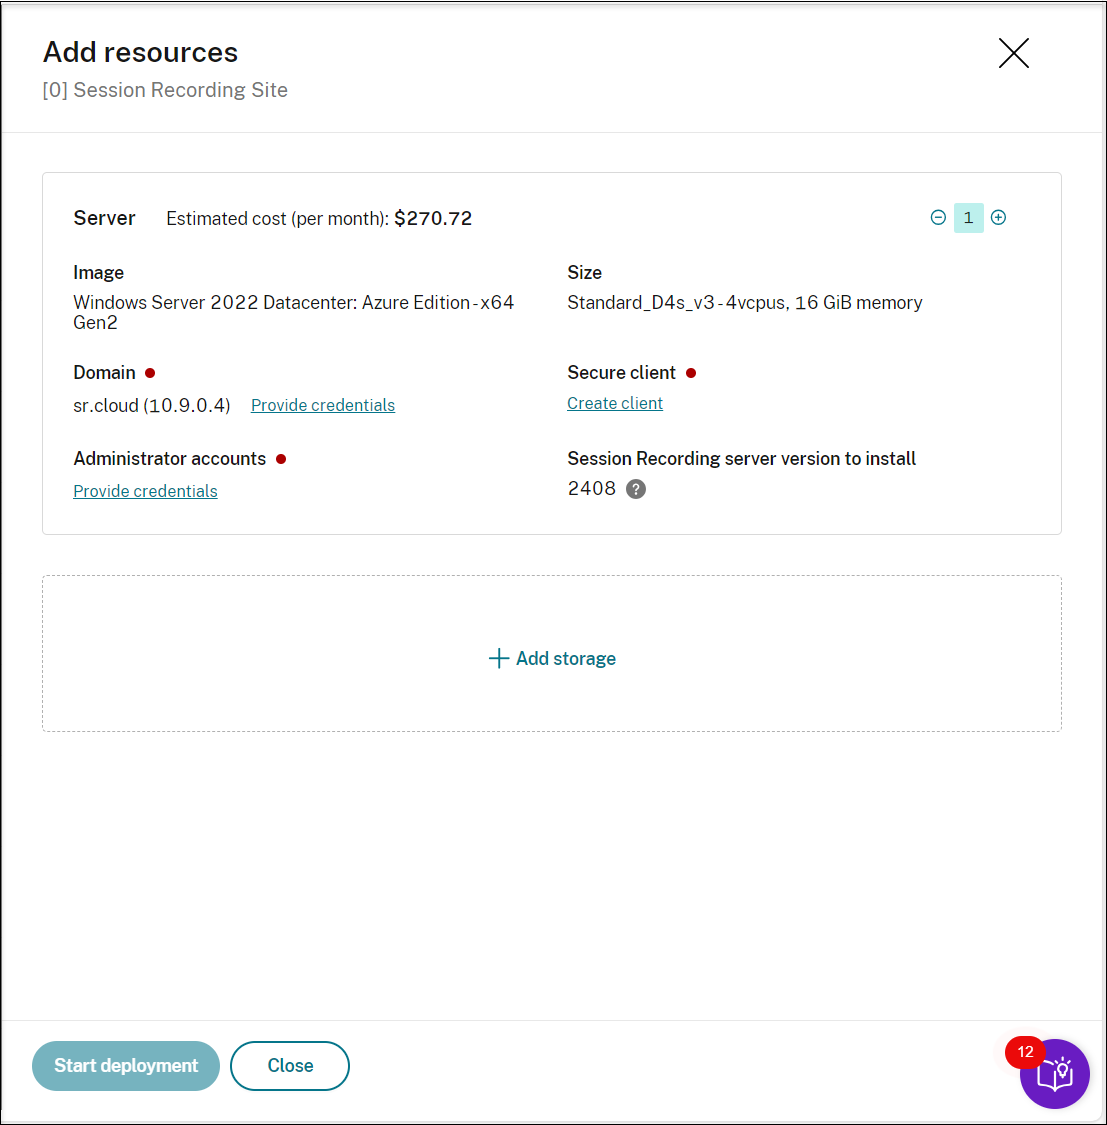The width and height of the screenshot is (1107, 1125).
Task: Close the Add resources dialog with X
Action: (1013, 53)
